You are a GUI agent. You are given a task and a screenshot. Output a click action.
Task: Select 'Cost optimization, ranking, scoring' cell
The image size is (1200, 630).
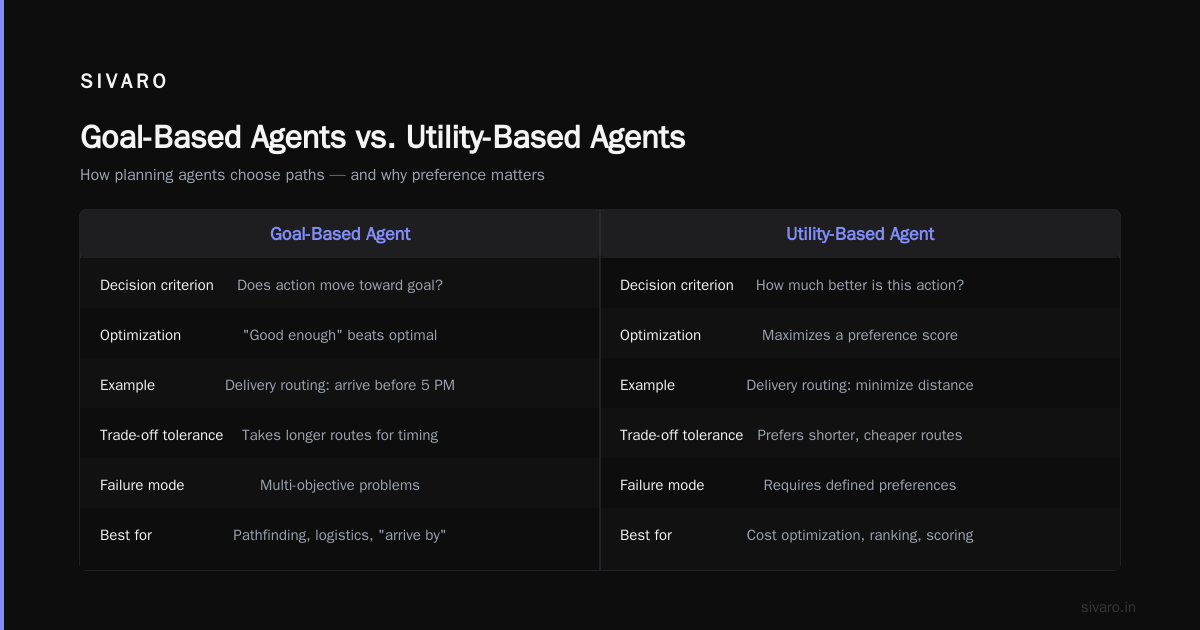[x=860, y=535]
